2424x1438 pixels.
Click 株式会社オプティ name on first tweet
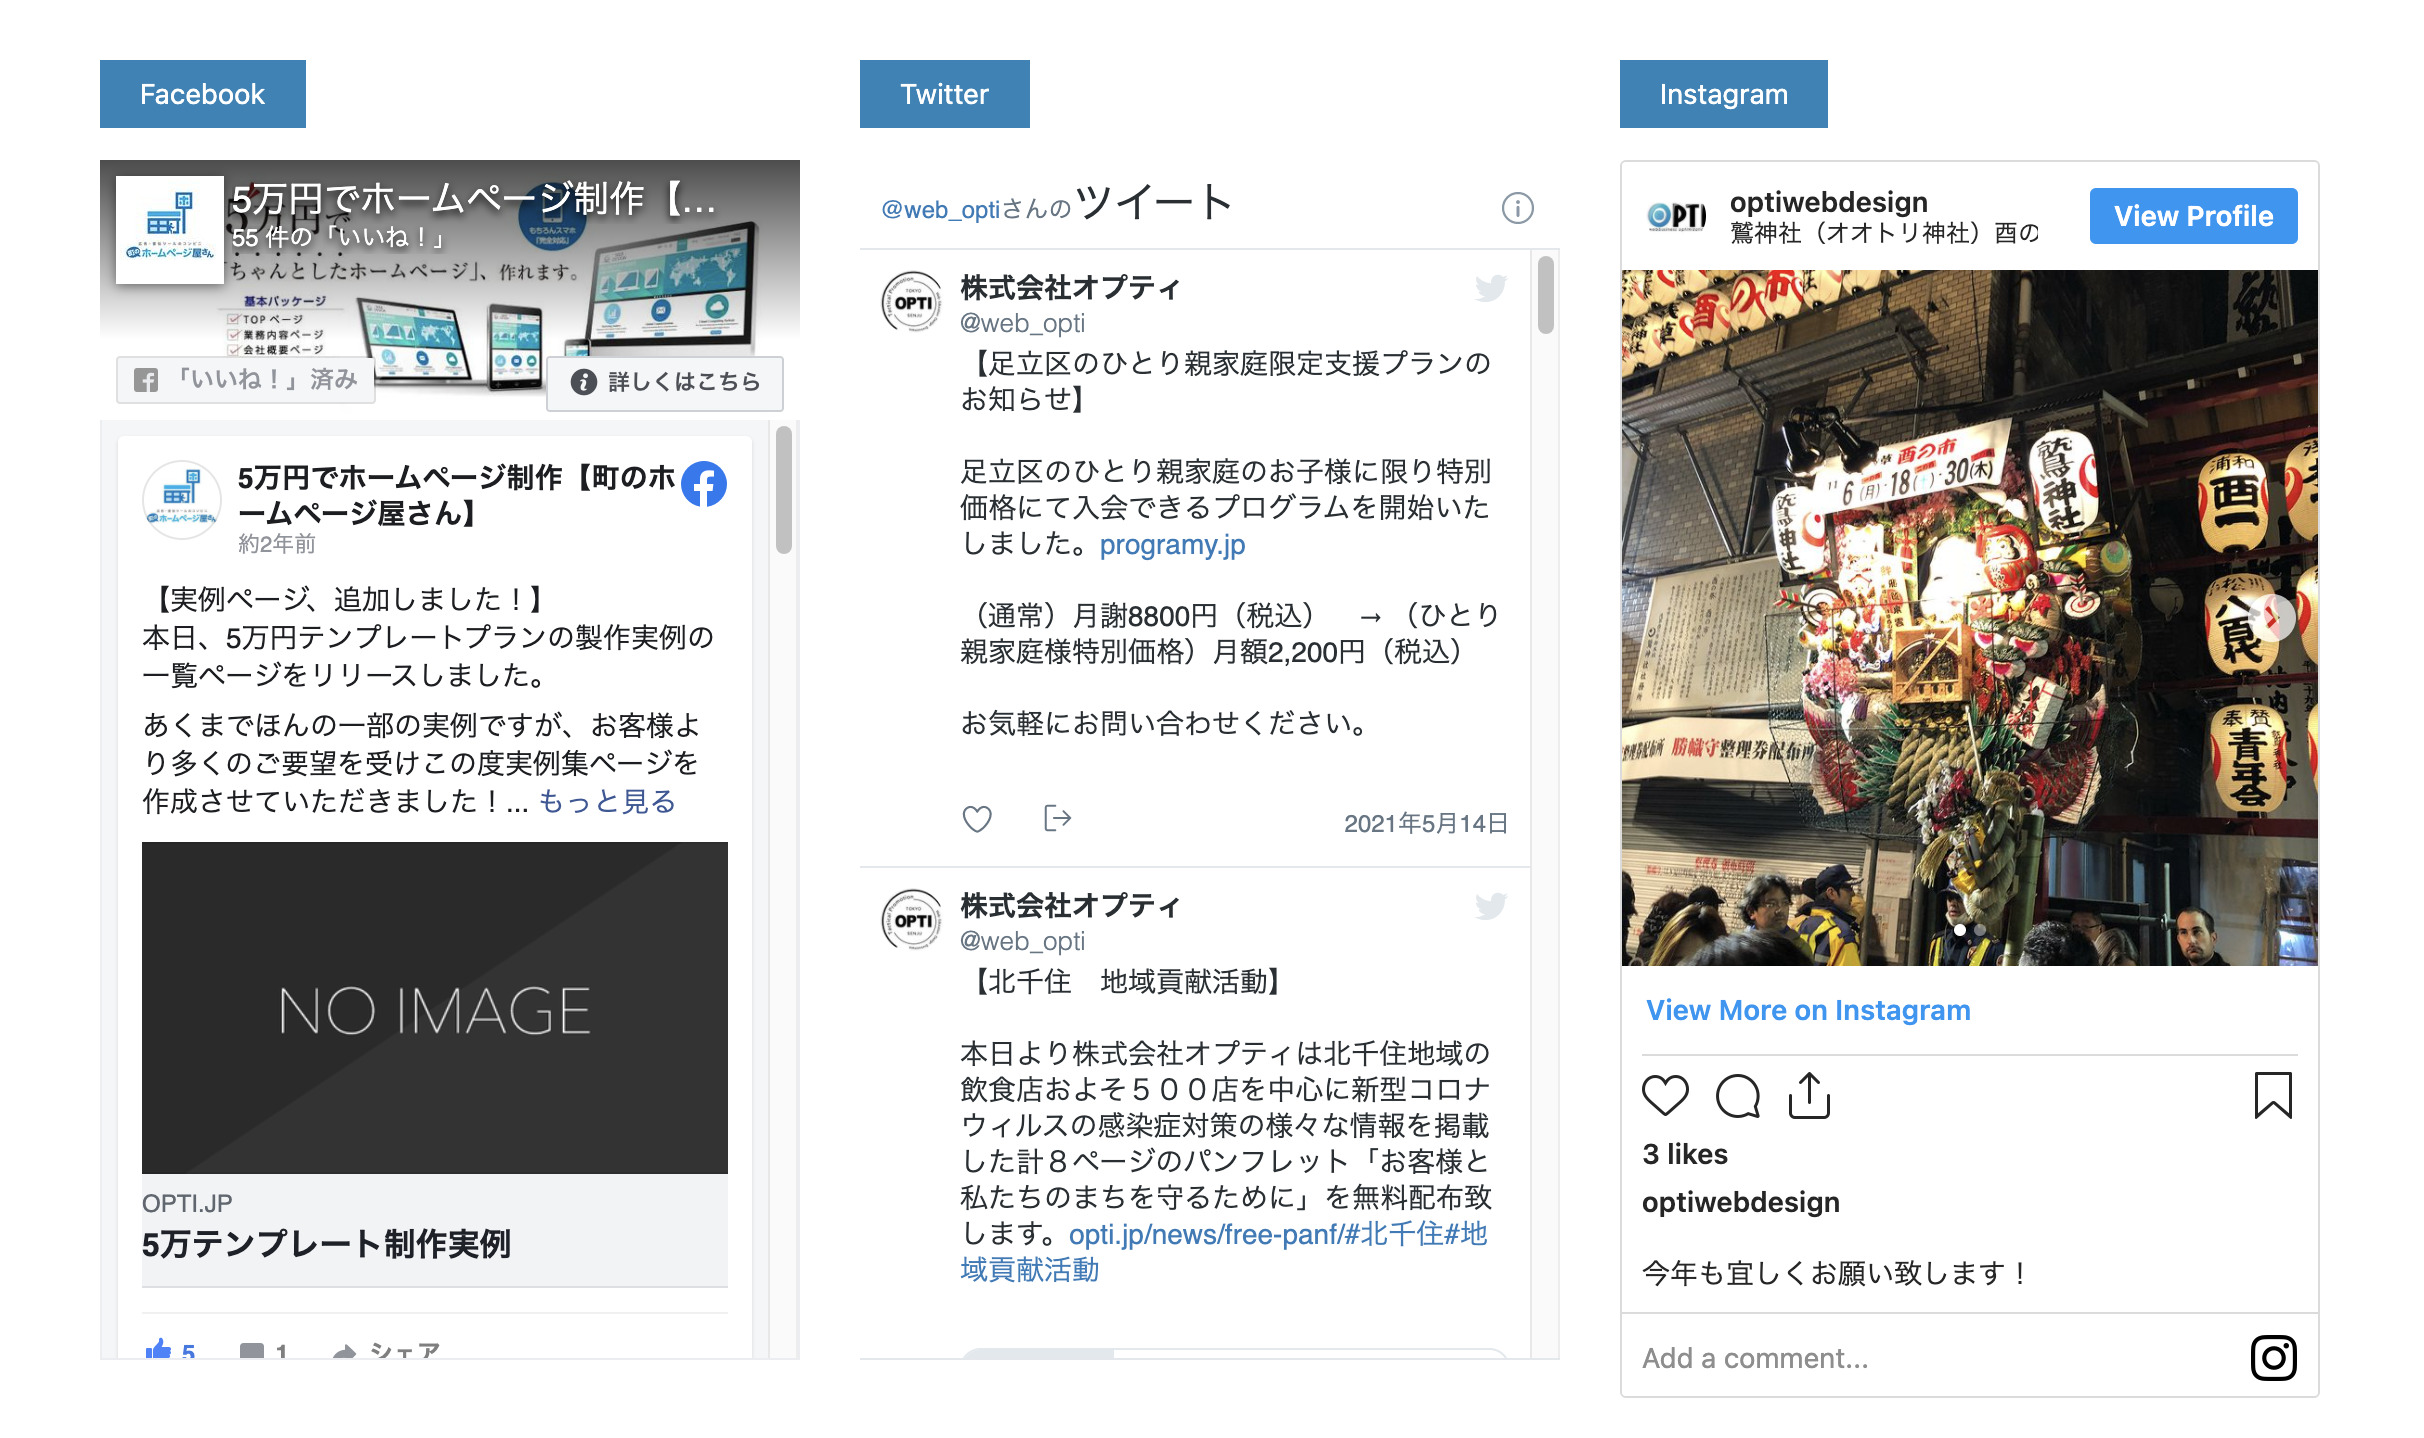(x=1070, y=288)
